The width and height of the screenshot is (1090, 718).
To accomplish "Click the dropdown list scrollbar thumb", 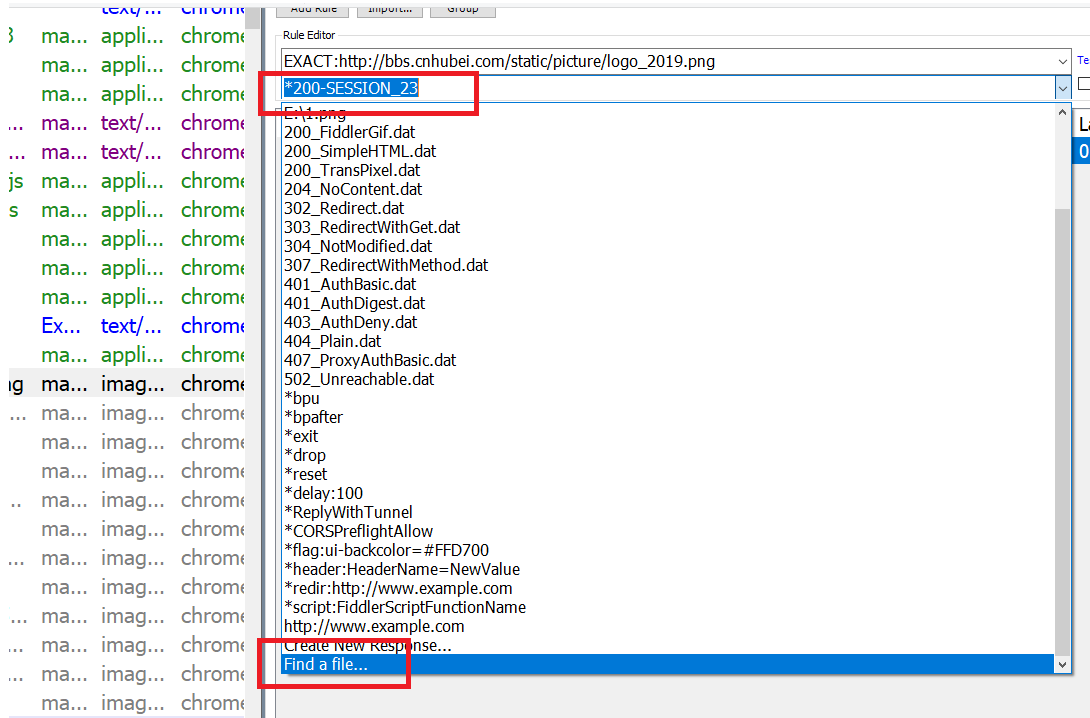I will 1062,431.
